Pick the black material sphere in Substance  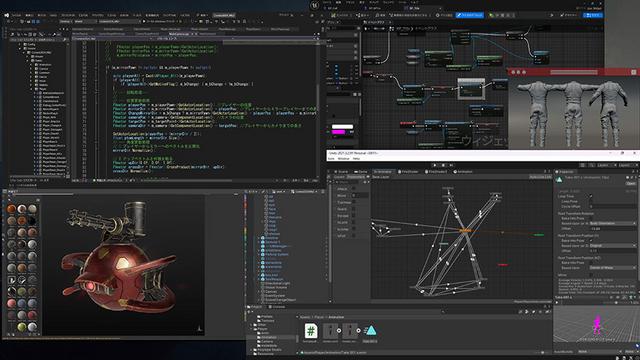(32, 221)
